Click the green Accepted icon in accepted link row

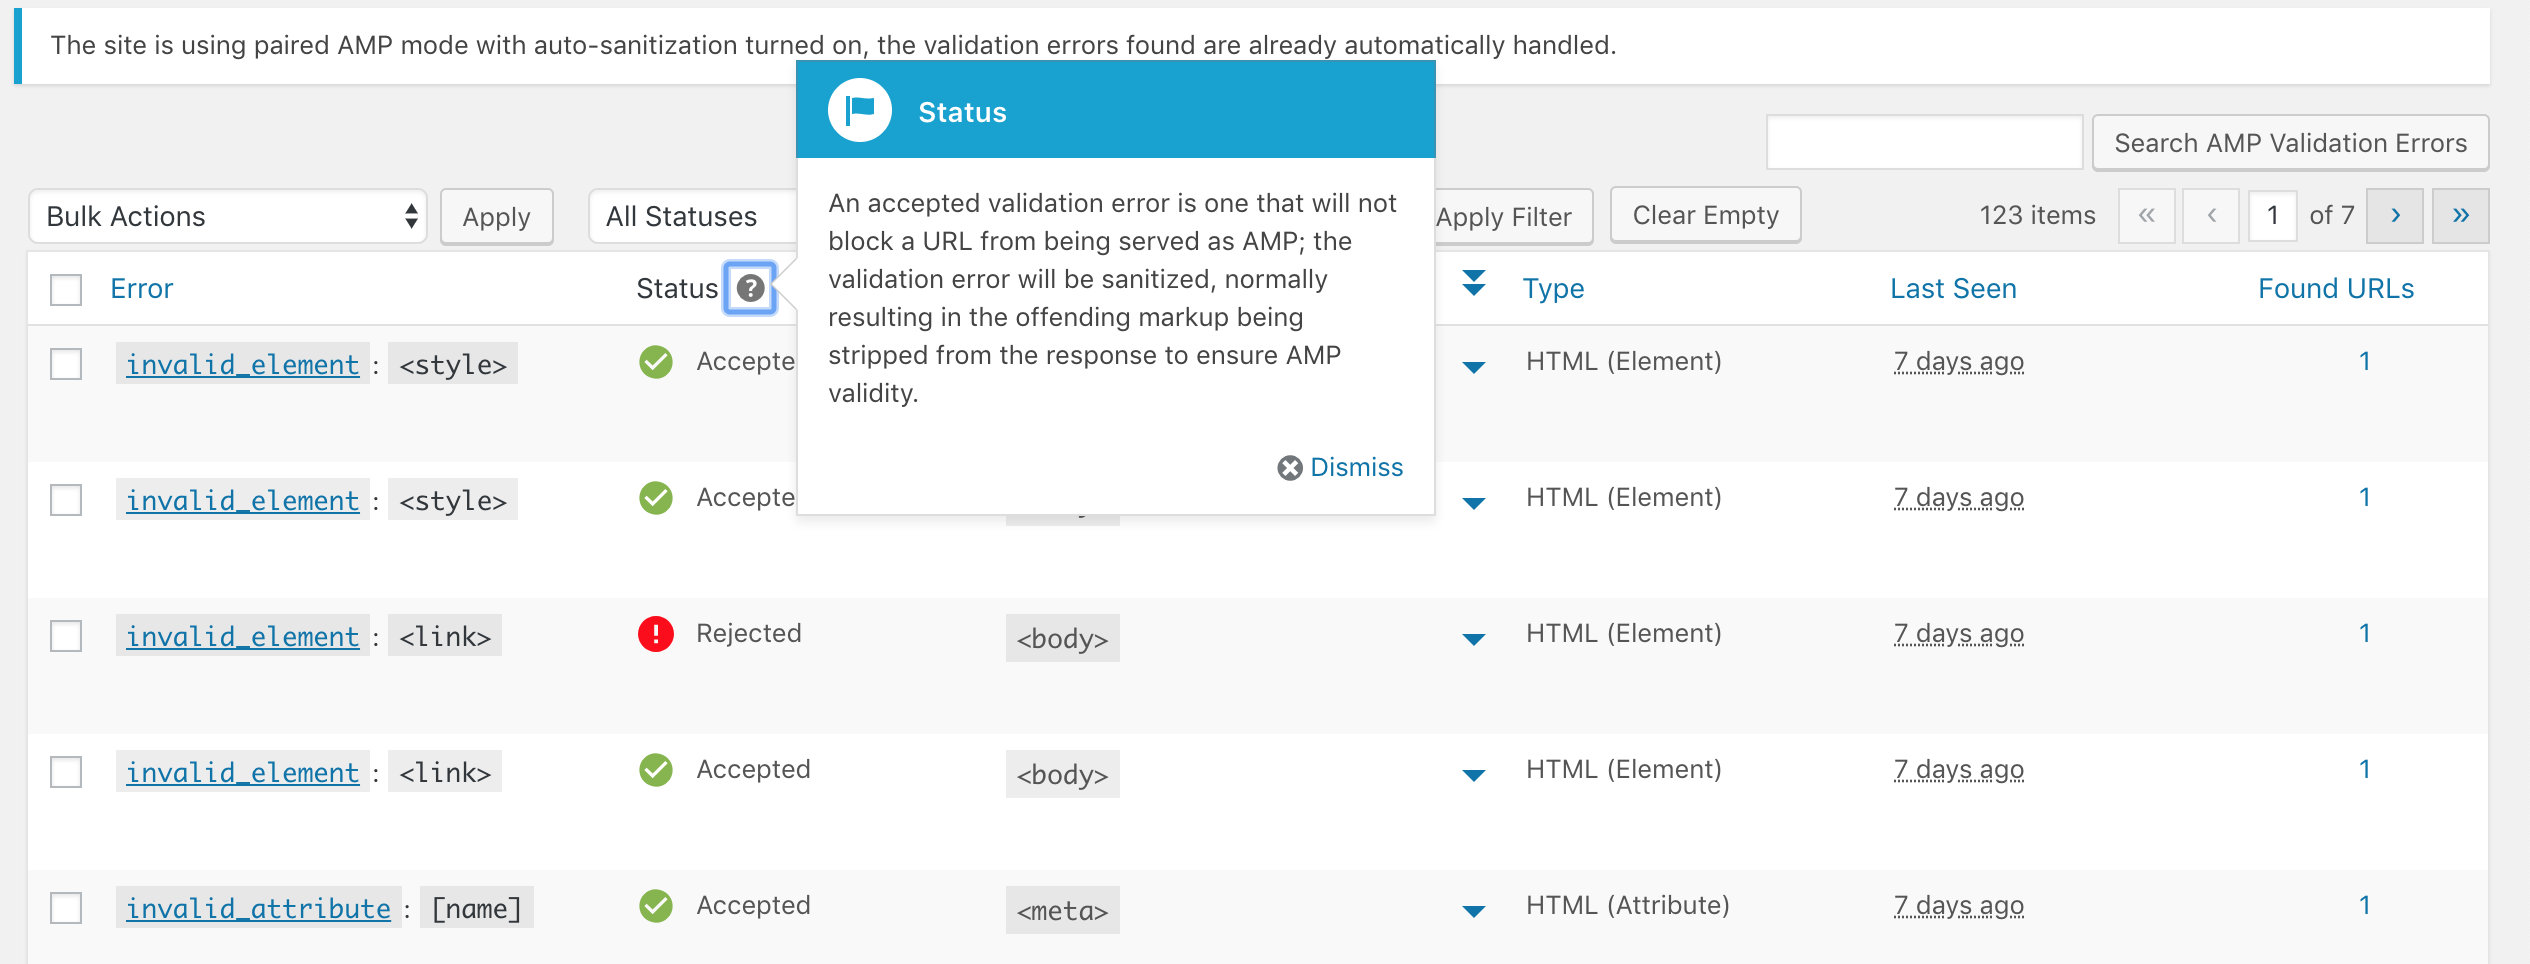pyautogui.click(x=656, y=770)
